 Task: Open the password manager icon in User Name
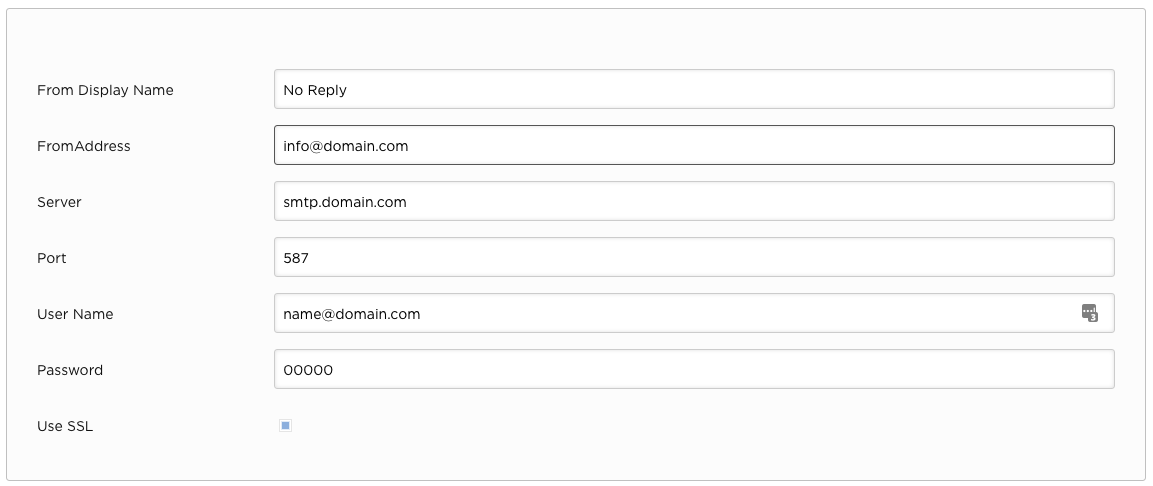pyautogui.click(x=1089, y=313)
